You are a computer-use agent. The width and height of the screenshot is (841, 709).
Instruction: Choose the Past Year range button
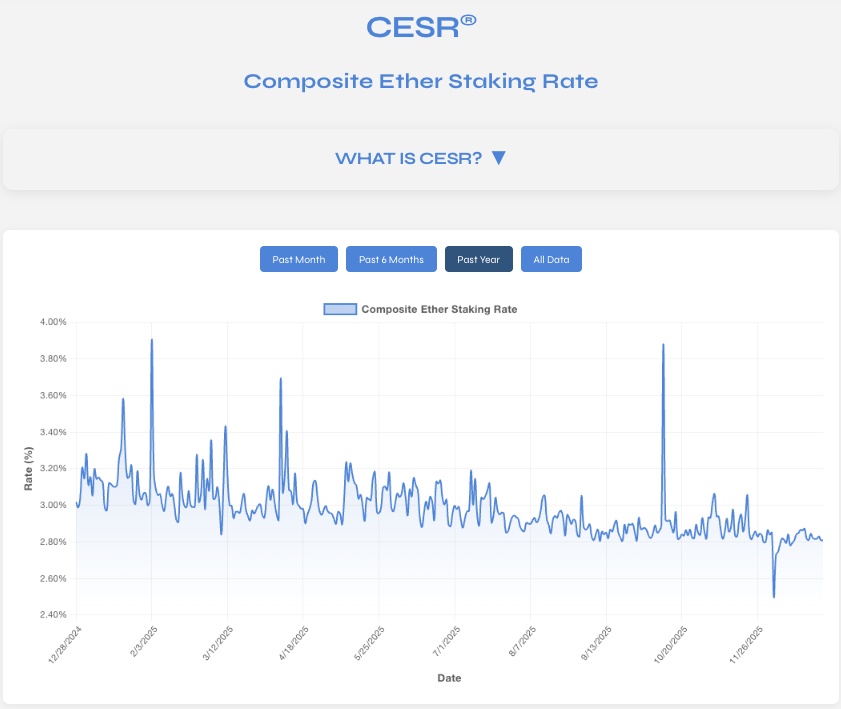coord(478,259)
